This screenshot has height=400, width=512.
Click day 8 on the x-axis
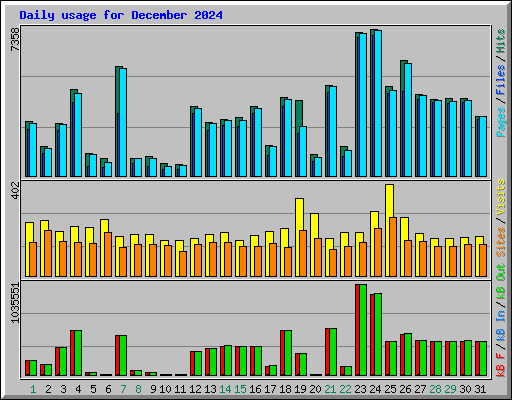click(x=138, y=389)
